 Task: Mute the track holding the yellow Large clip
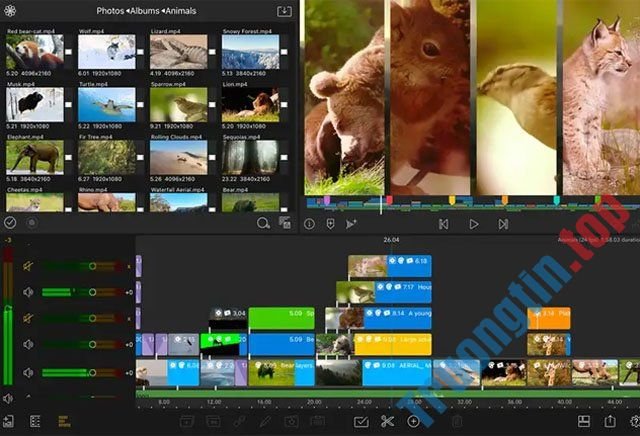point(28,345)
